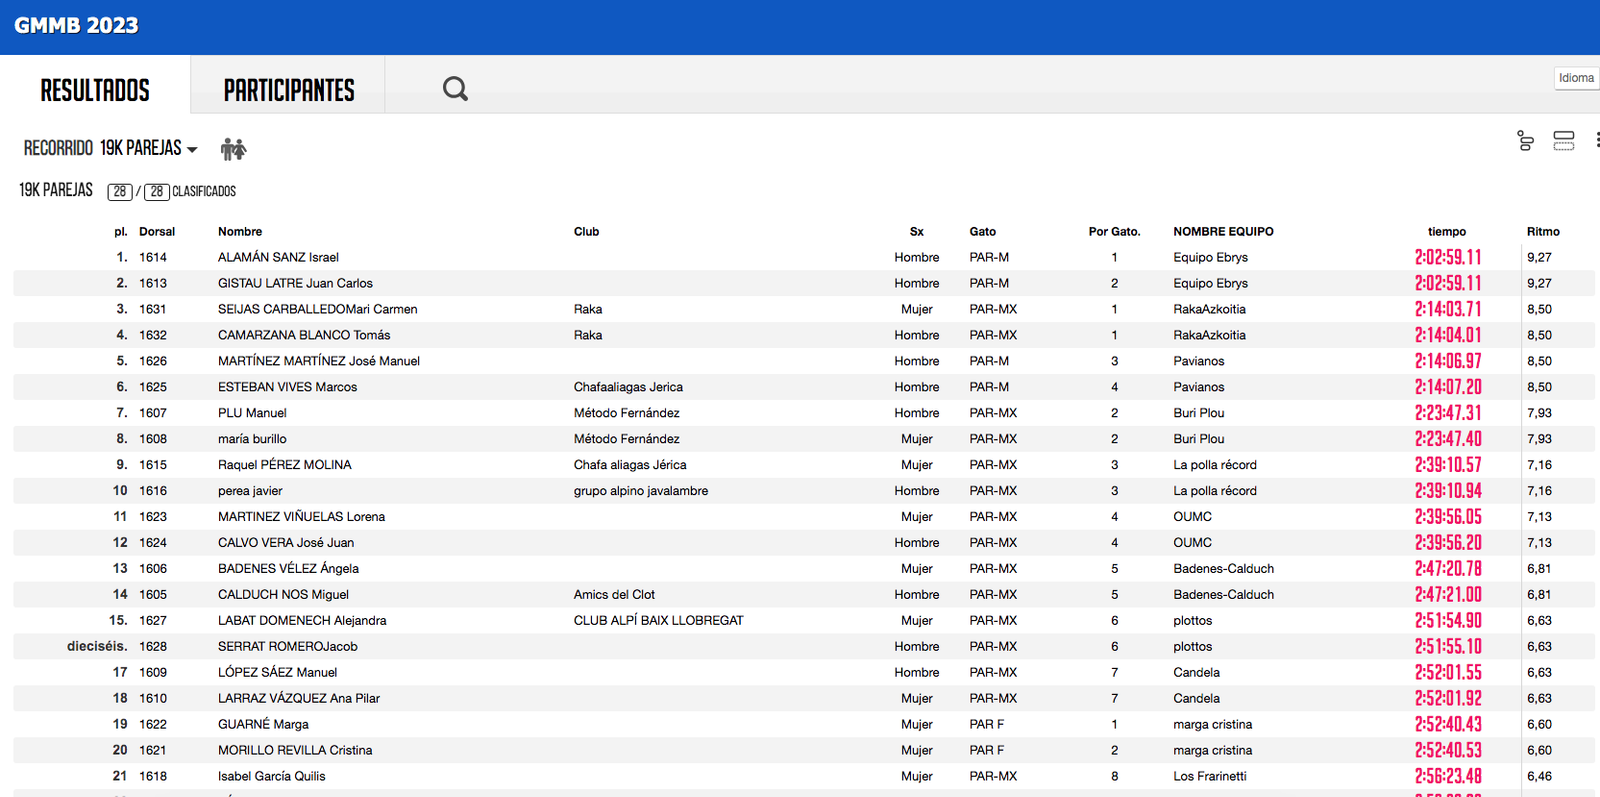Click the stacked rows layout icon
Image resolution: width=1600 pixels, height=797 pixels.
tap(1563, 141)
